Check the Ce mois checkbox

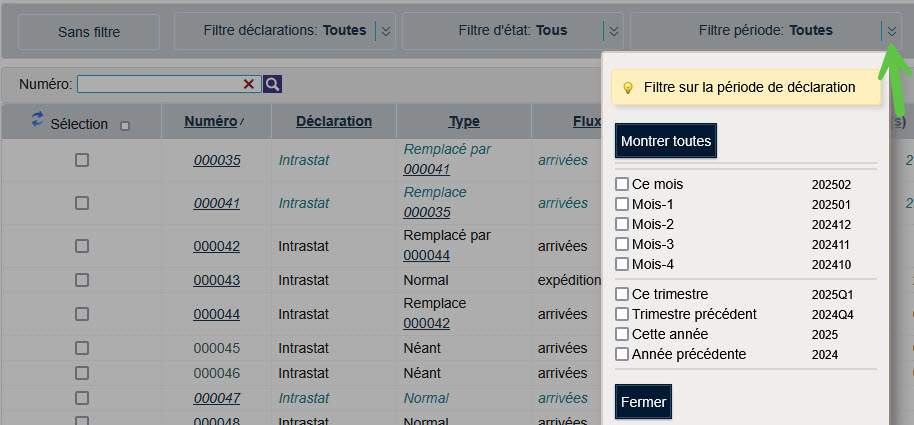622,184
